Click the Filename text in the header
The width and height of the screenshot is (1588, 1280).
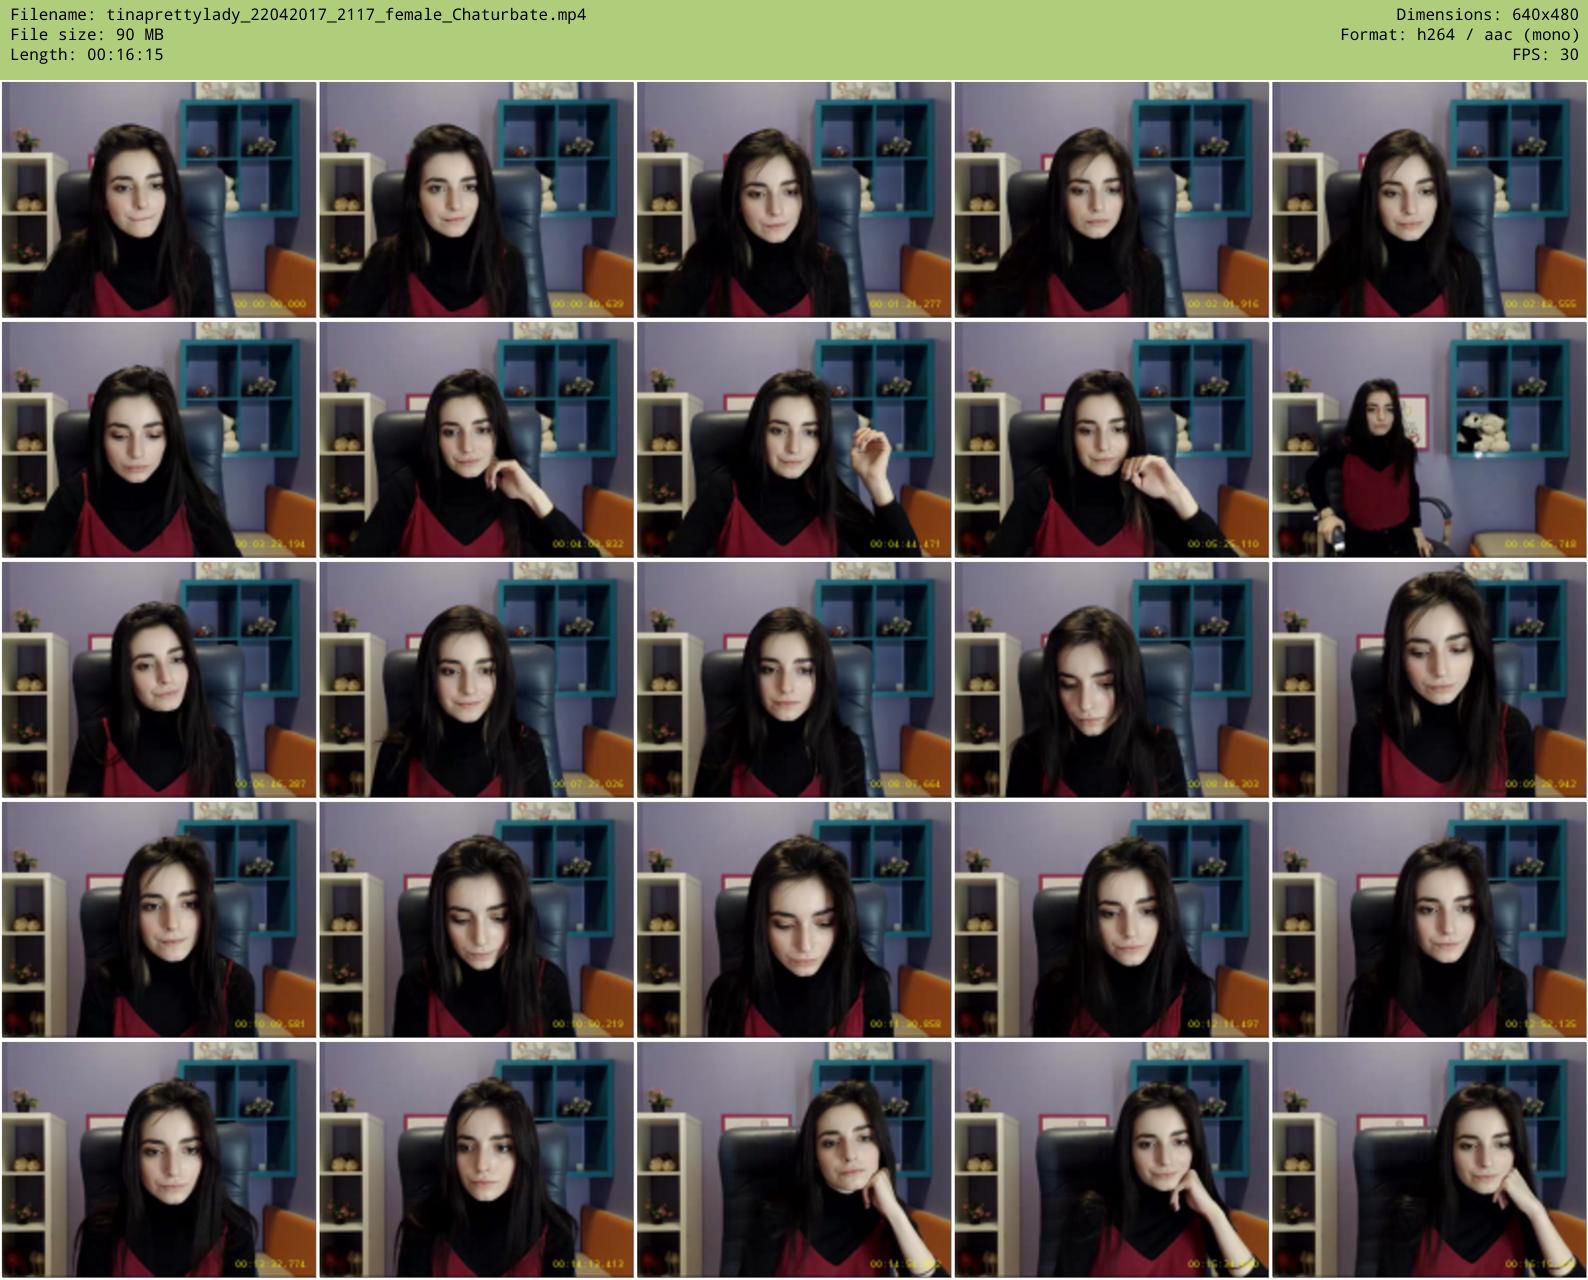(x=298, y=14)
